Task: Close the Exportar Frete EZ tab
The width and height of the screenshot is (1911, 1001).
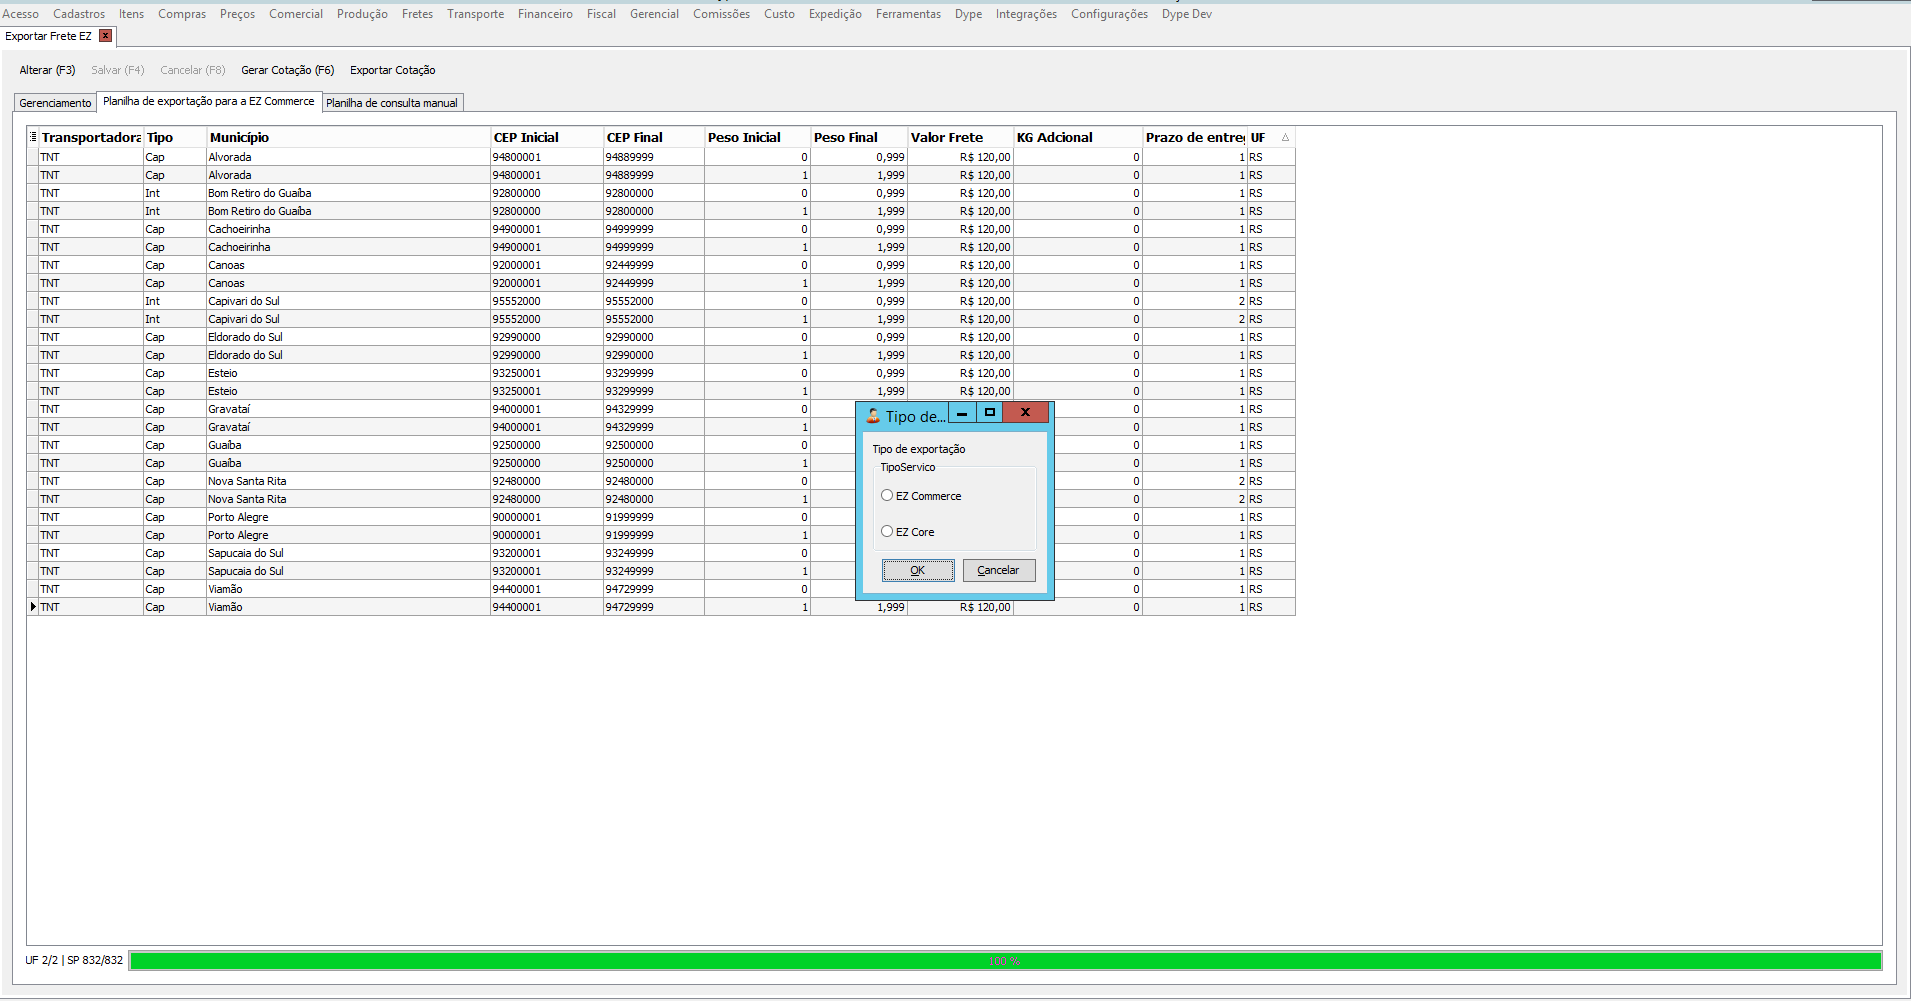Action: (x=105, y=36)
